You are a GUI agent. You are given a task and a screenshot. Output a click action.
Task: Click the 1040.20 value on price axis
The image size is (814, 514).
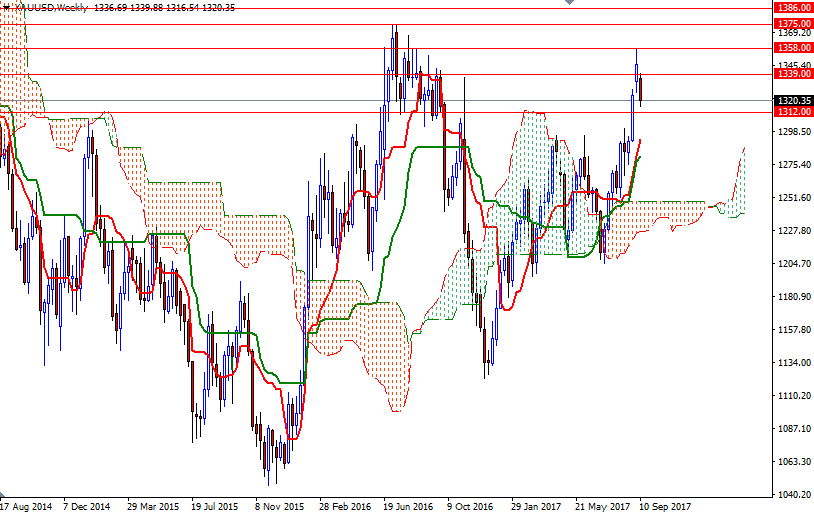[792, 494]
